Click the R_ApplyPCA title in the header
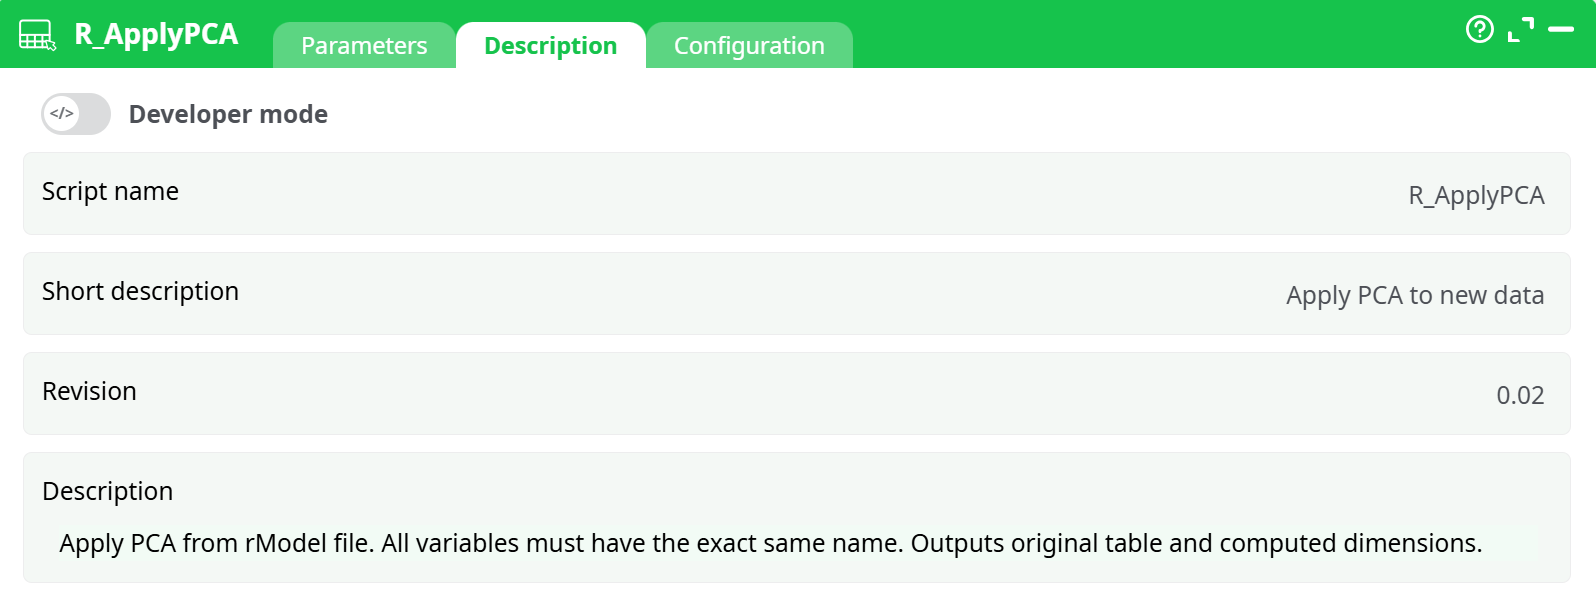1596x599 pixels. point(156,34)
